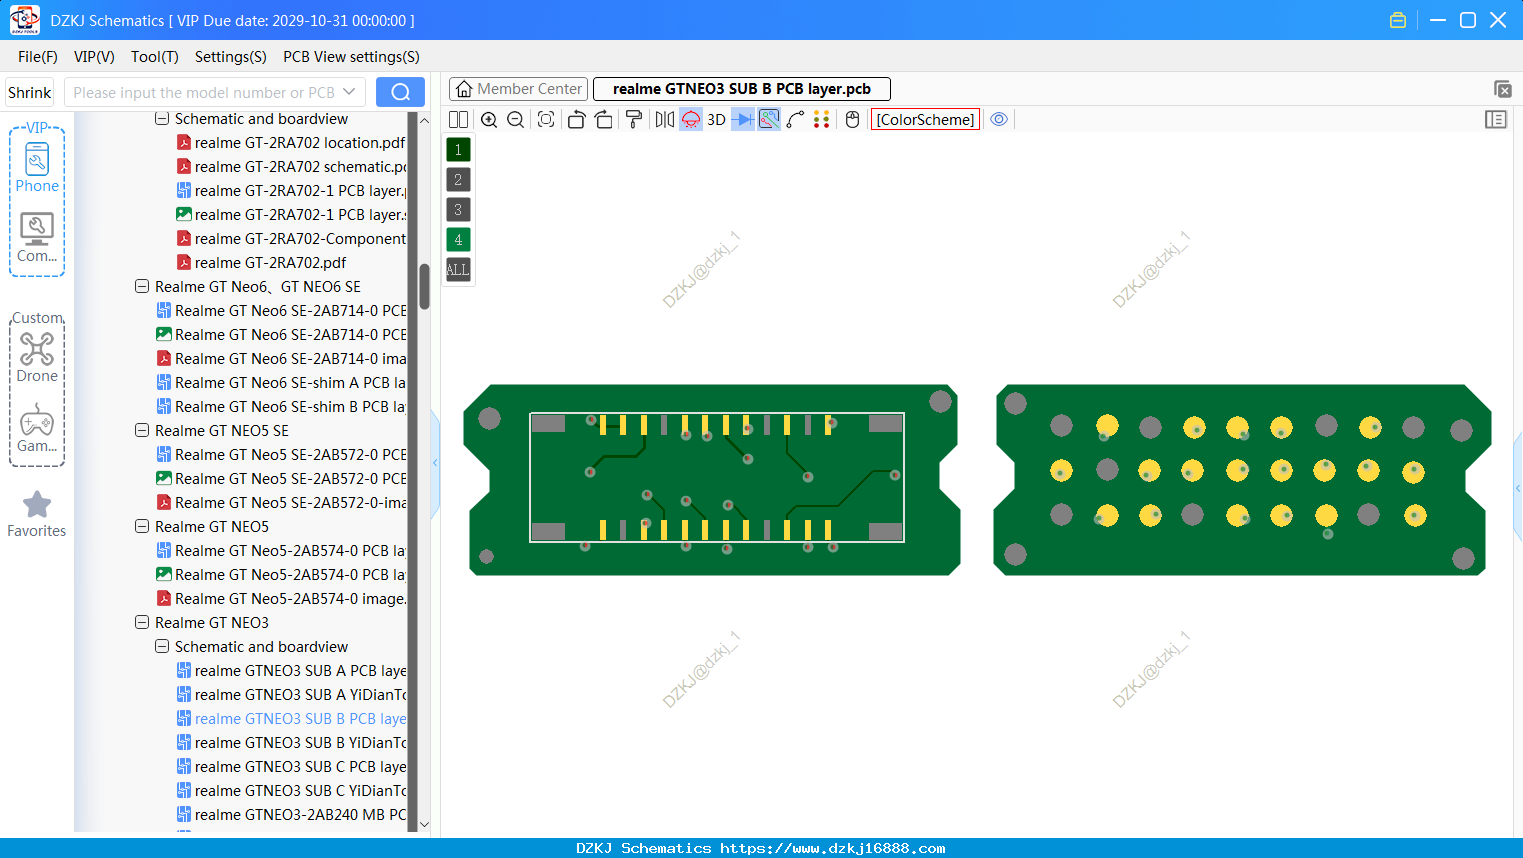
Task: Collapse the Realme GT NEO5 node
Action: pos(142,526)
